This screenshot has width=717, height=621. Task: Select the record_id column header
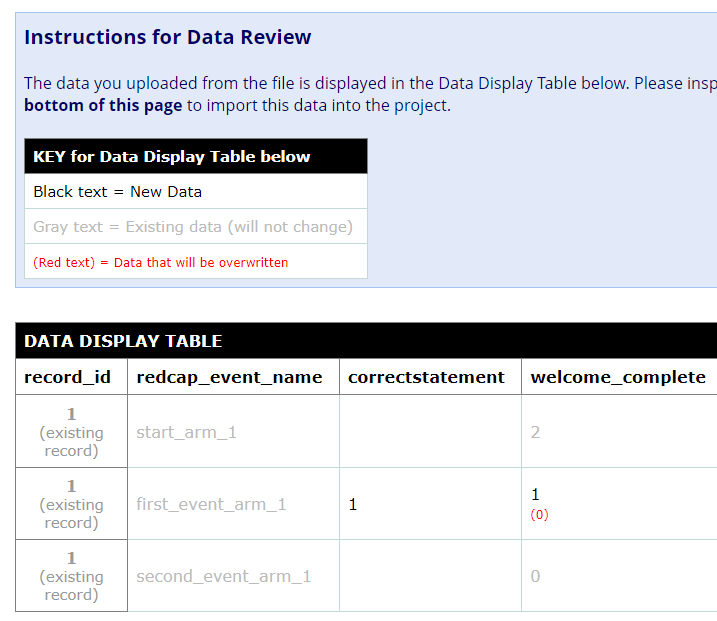(68, 377)
